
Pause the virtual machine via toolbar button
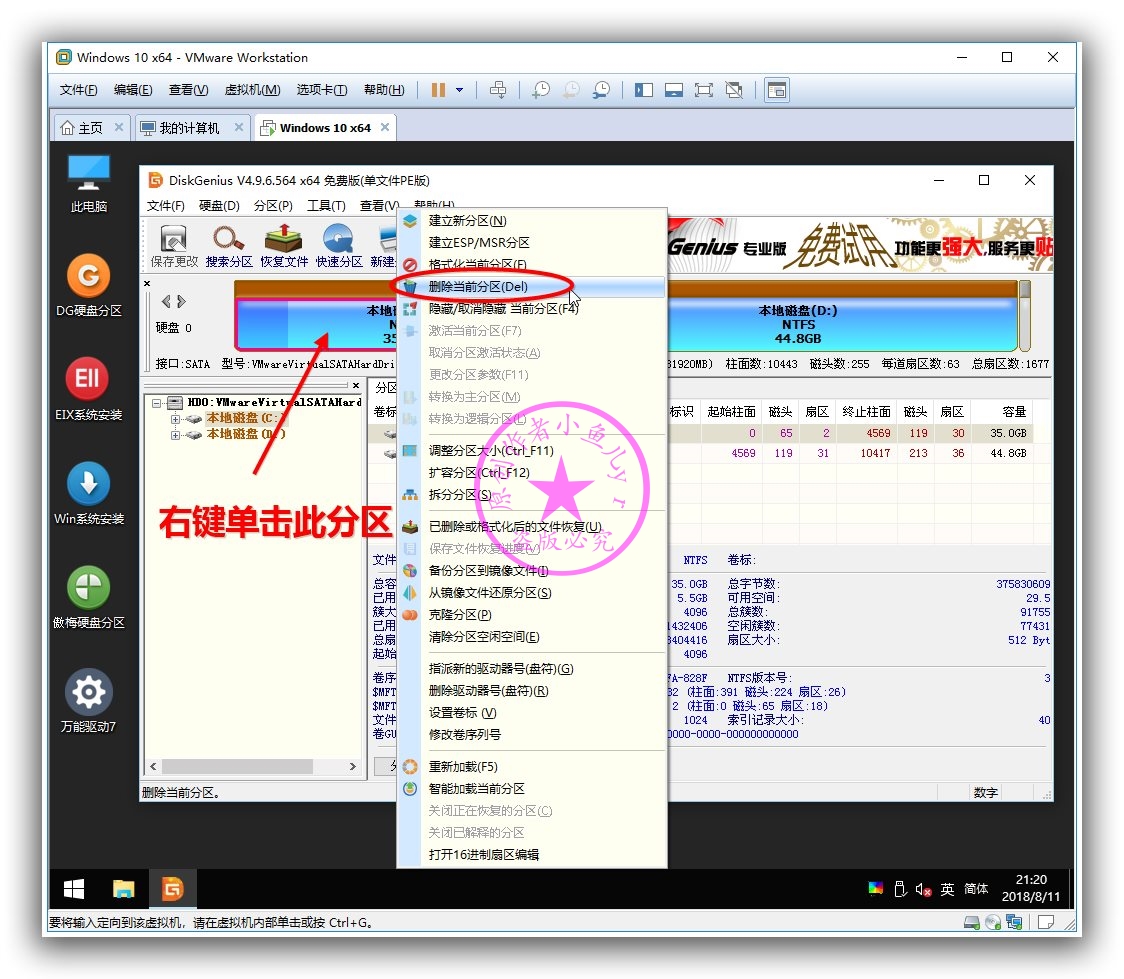(x=438, y=89)
